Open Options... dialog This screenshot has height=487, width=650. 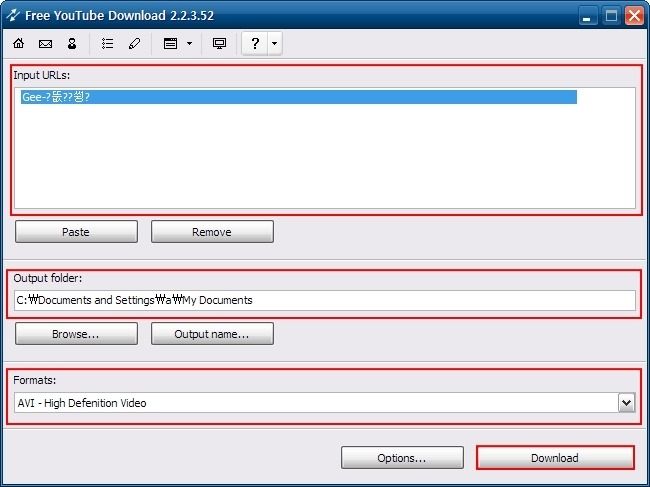(x=402, y=458)
